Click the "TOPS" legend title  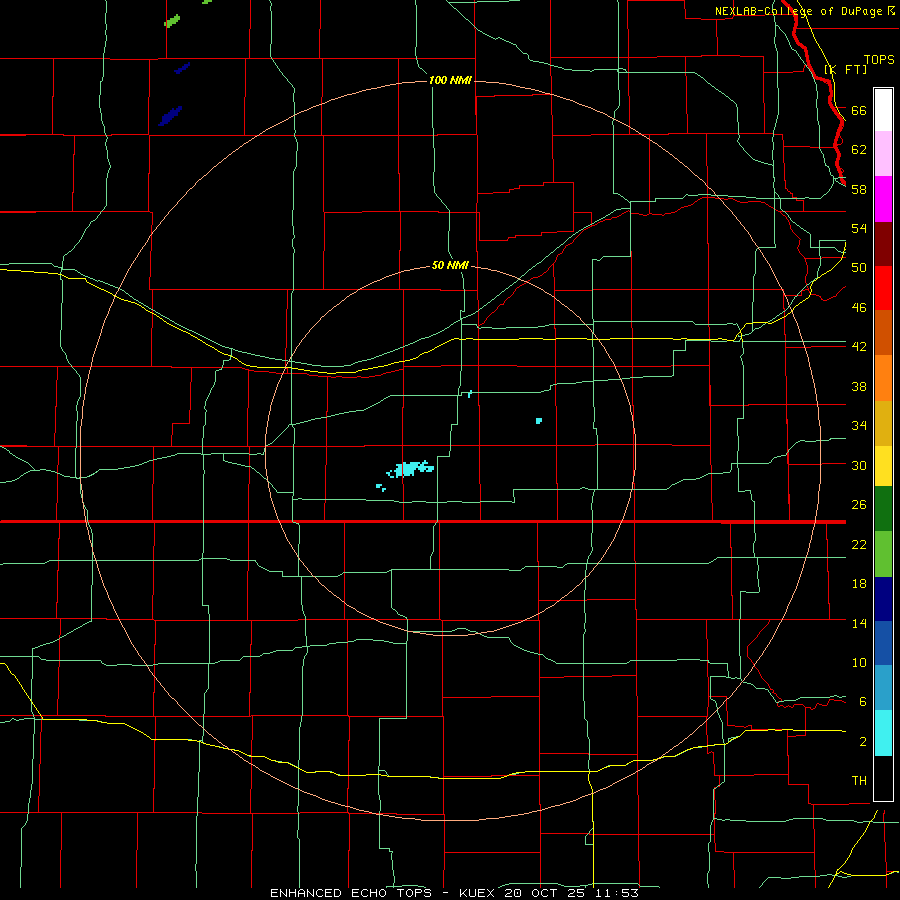[x=879, y=60]
